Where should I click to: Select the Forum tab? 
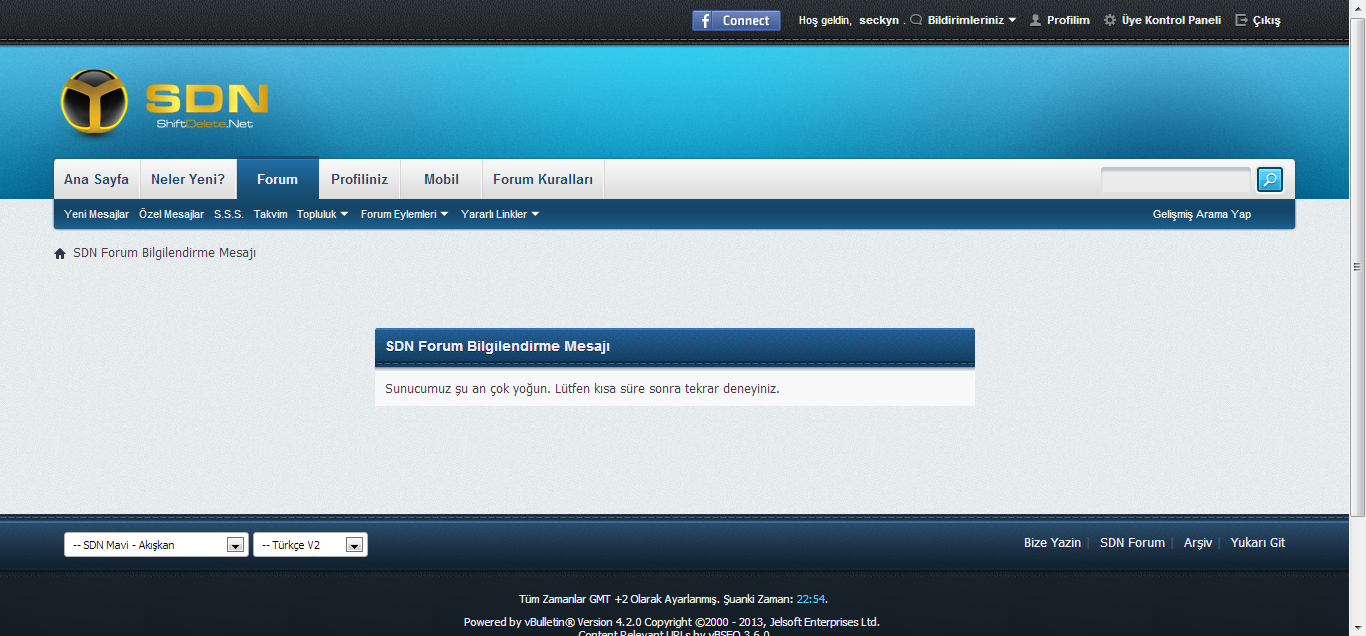point(277,179)
